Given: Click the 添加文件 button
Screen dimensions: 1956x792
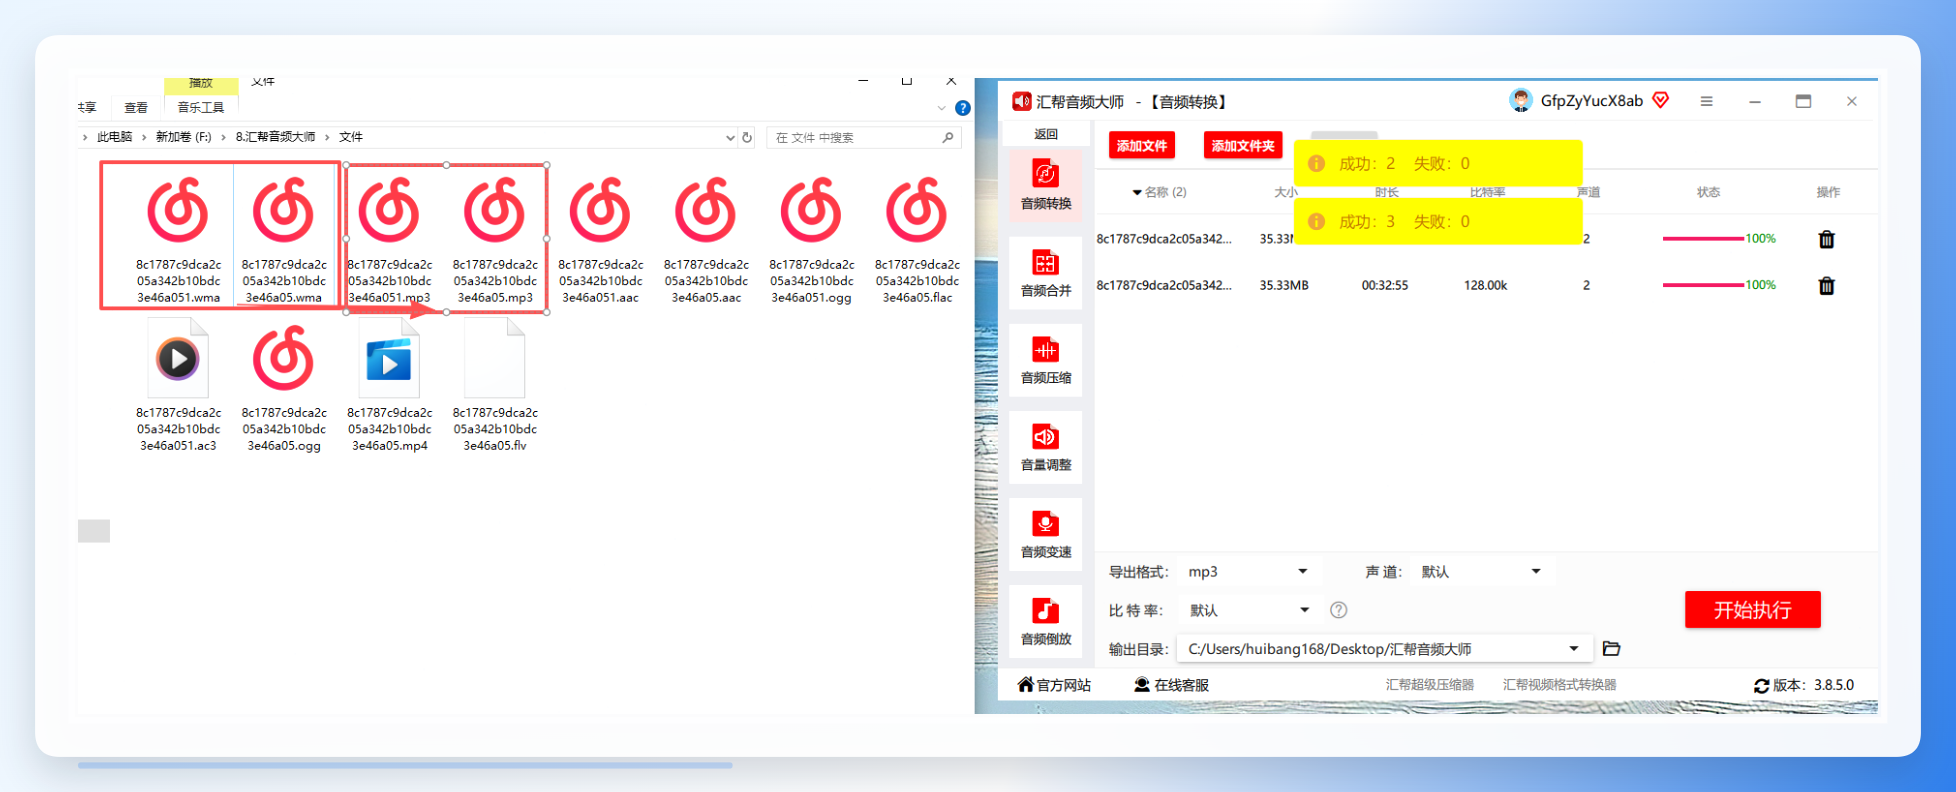Looking at the screenshot, I should point(1142,146).
